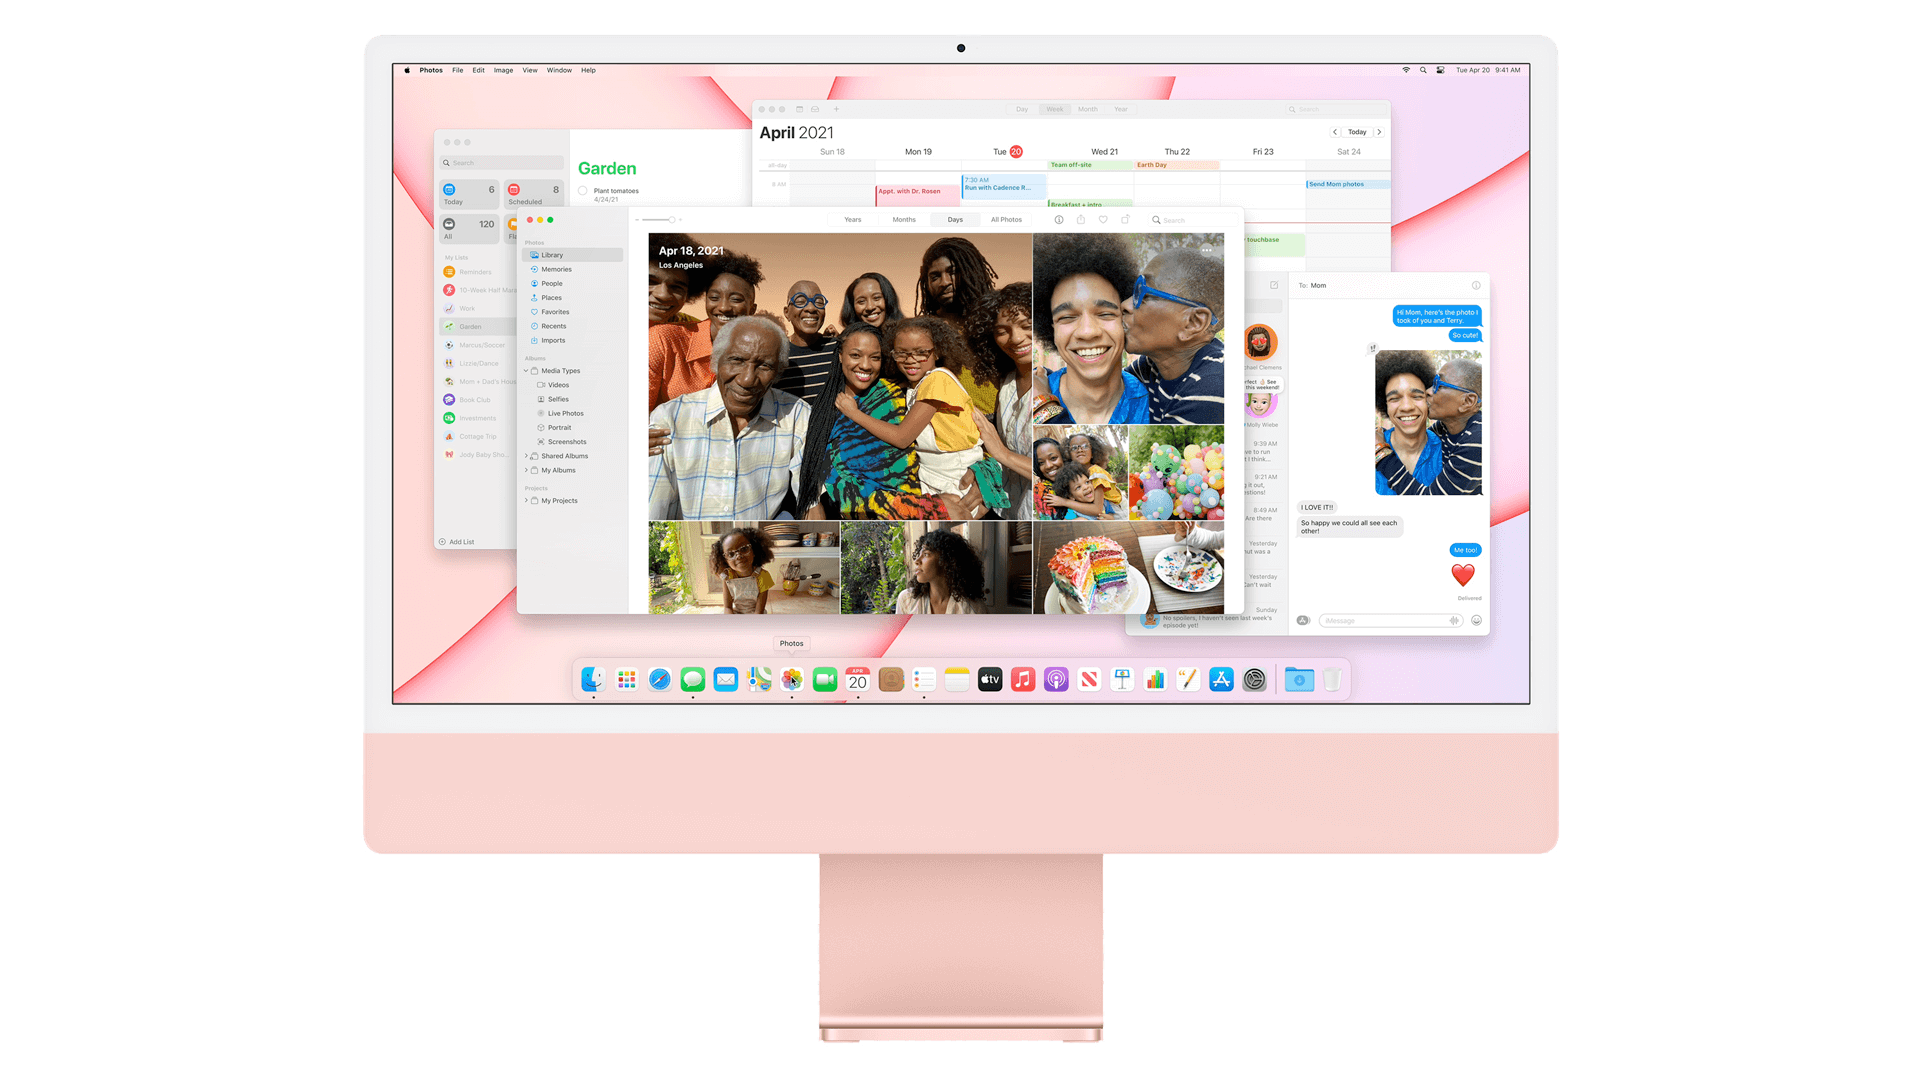
Task: Open Music app in the Dock
Action: pos(1023,680)
